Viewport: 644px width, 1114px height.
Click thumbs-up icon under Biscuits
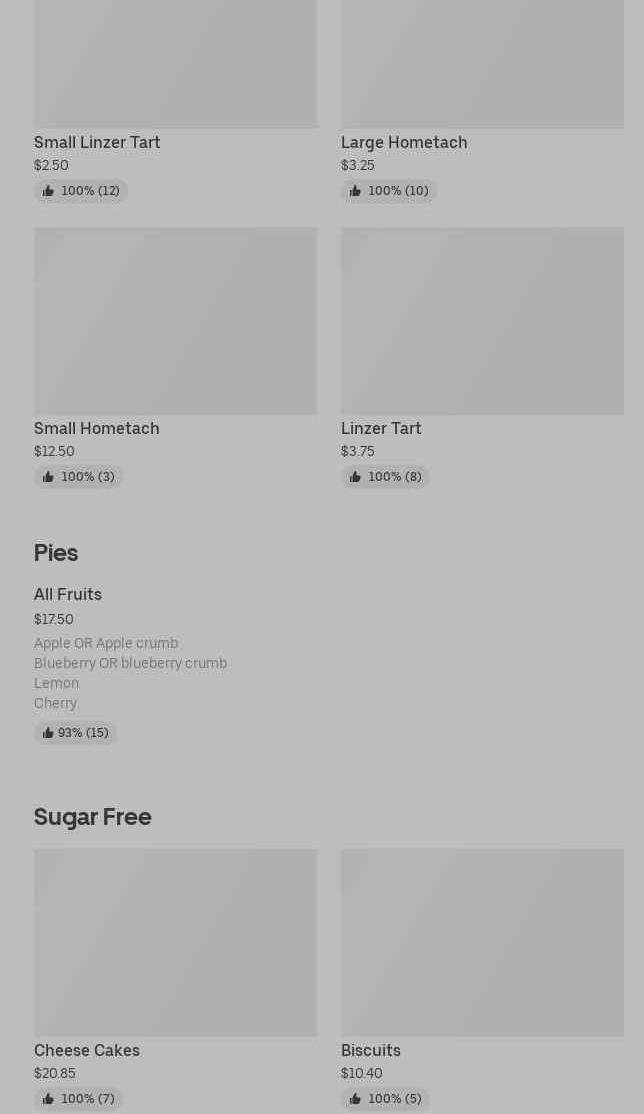355,1099
